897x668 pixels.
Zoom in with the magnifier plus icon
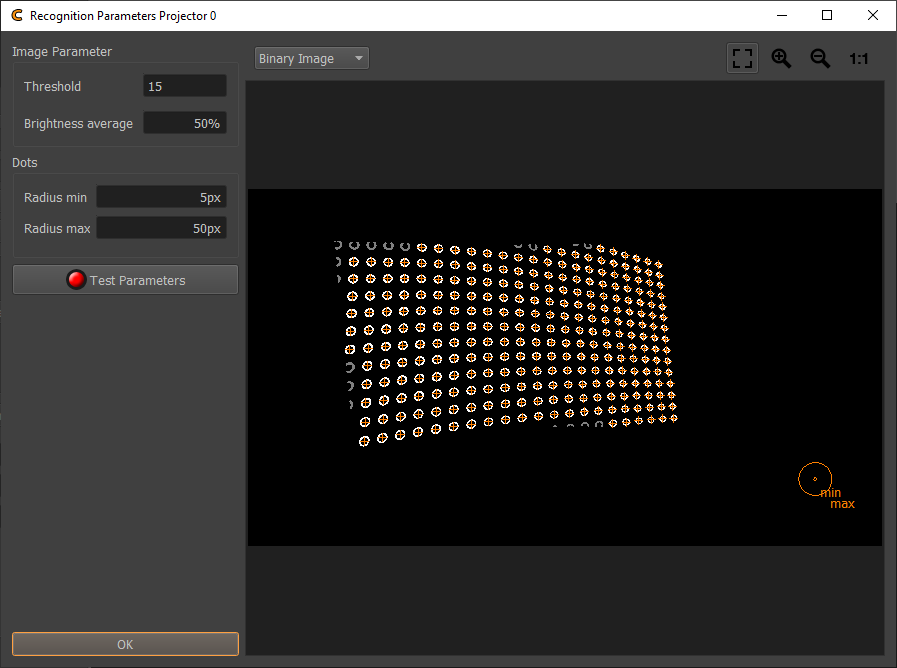tap(781, 59)
